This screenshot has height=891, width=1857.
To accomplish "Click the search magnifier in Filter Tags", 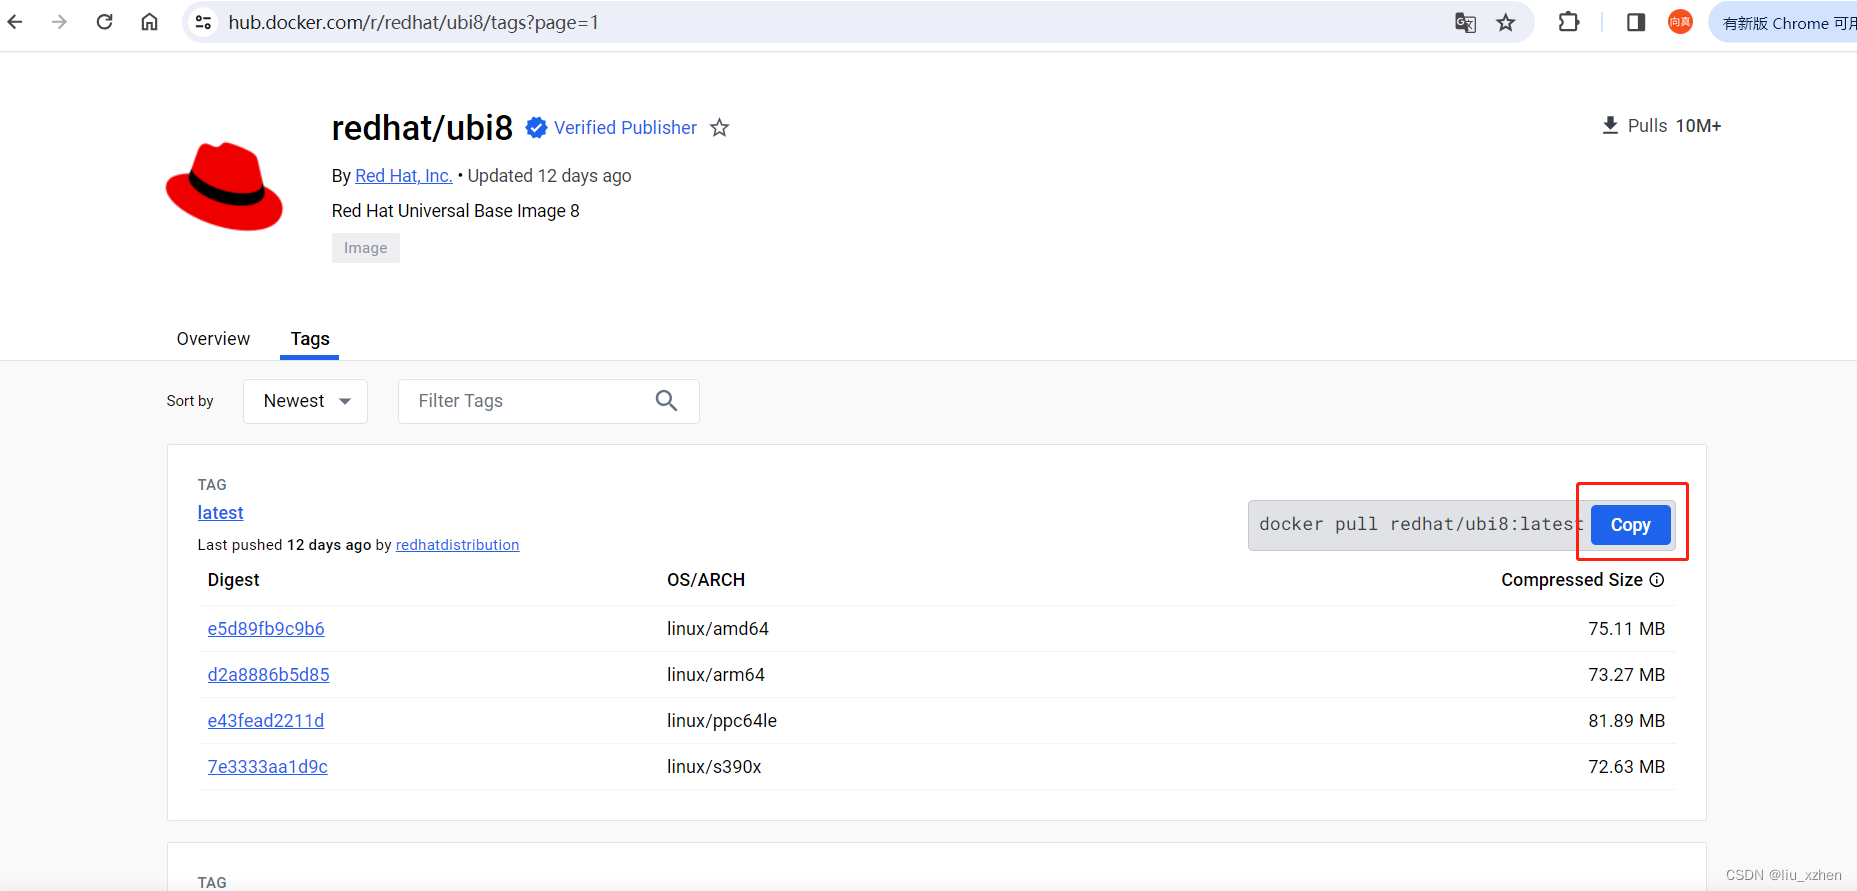I will pyautogui.click(x=666, y=401).
